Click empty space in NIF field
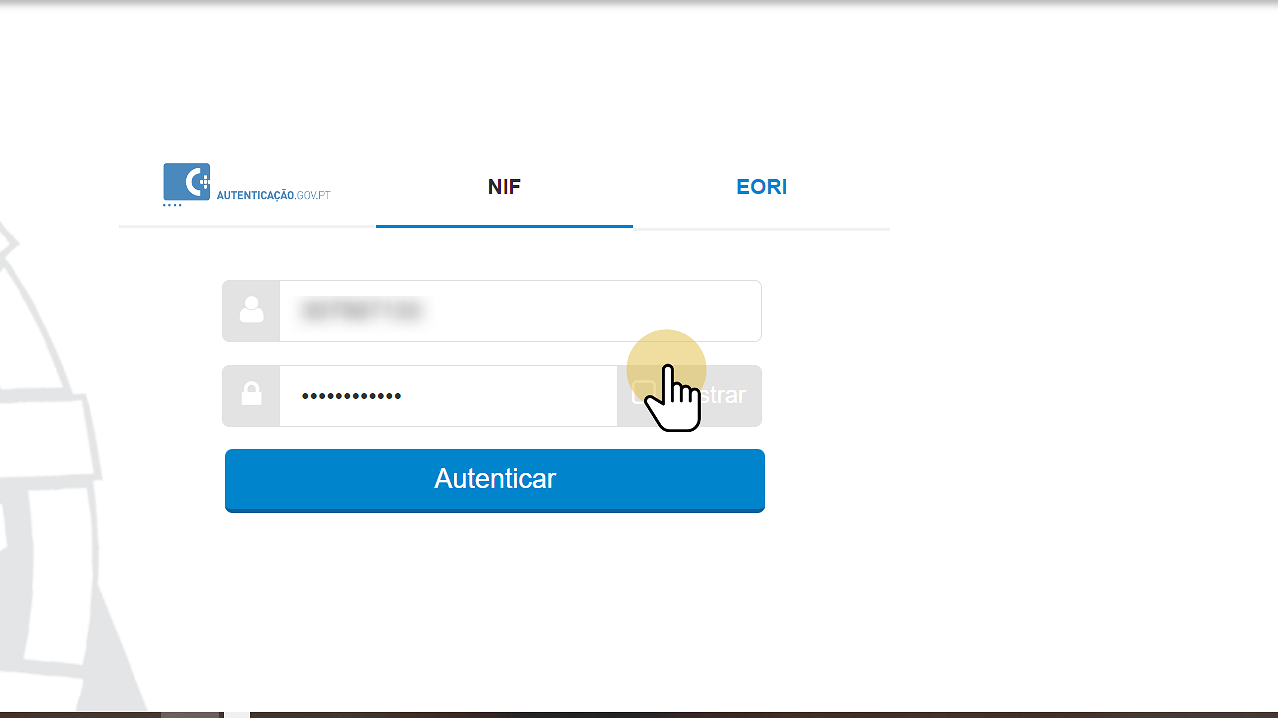The height and width of the screenshot is (718, 1278). pos(600,311)
